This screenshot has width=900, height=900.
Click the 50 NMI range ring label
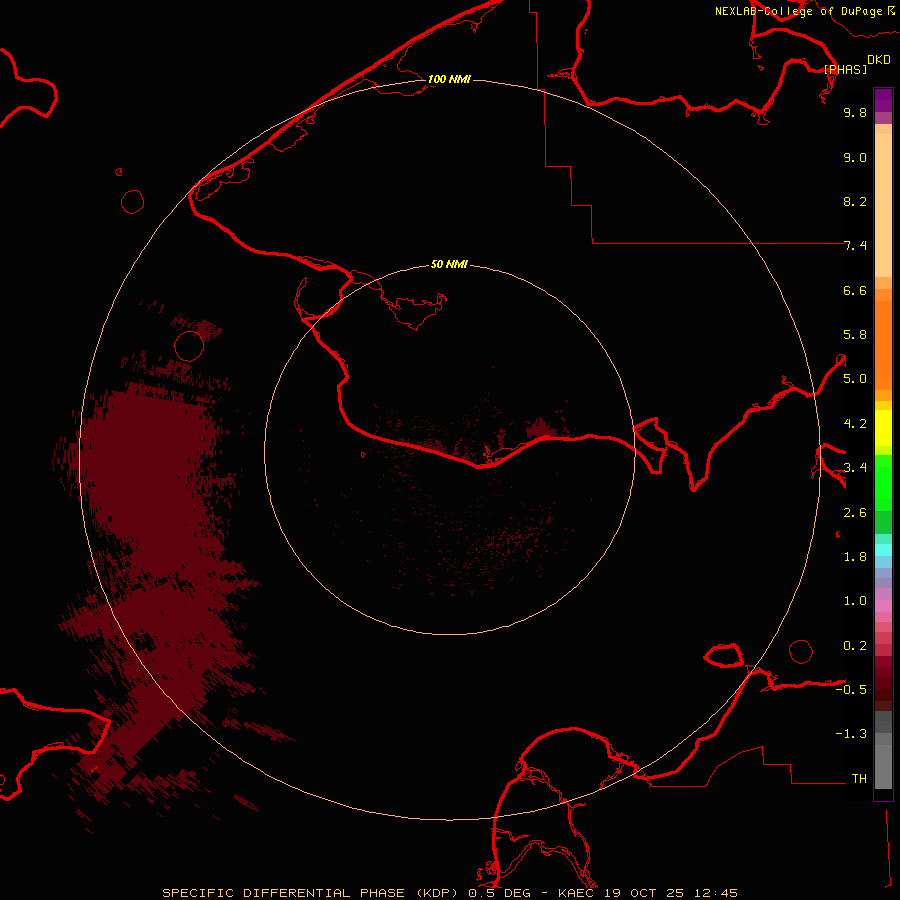click(x=449, y=264)
